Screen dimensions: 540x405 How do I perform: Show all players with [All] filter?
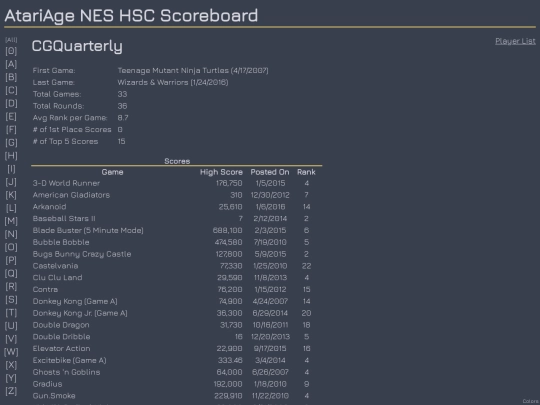(x=11, y=40)
